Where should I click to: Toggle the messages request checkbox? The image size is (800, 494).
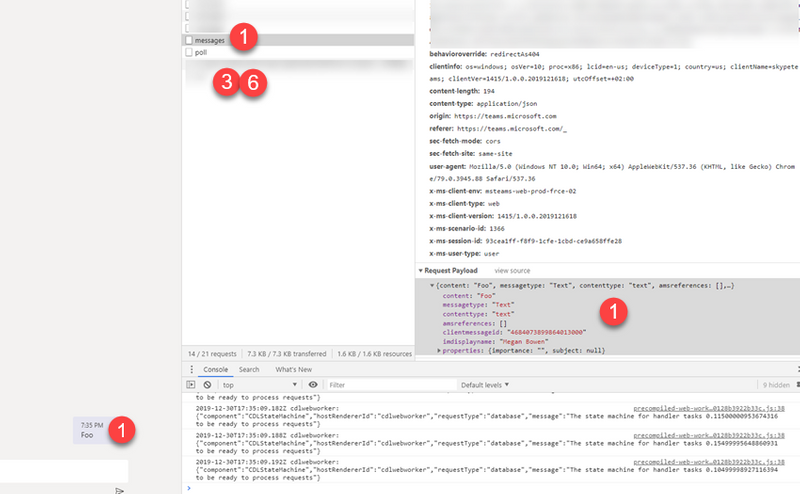click(x=188, y=40)
